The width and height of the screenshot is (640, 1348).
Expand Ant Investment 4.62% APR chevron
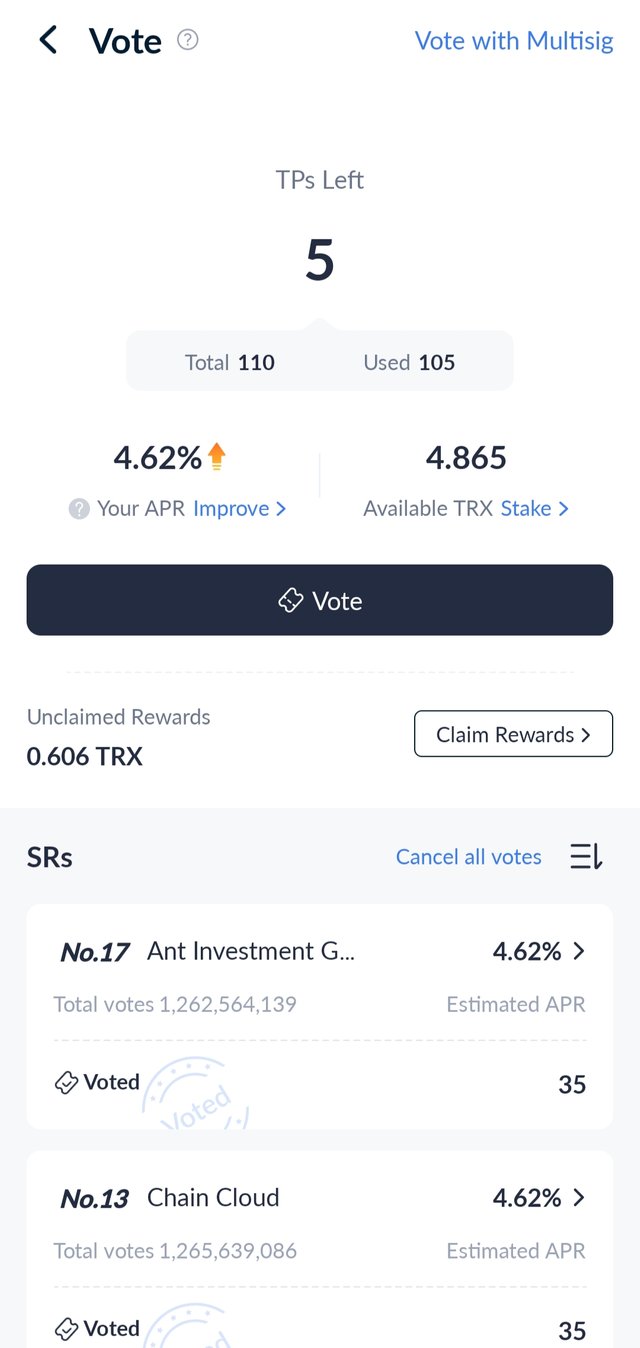[578, 952]
